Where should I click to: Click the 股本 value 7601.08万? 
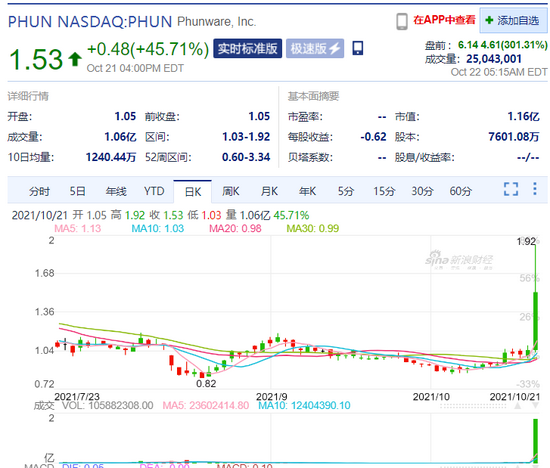pyautogui.click(x=514, y=137)
